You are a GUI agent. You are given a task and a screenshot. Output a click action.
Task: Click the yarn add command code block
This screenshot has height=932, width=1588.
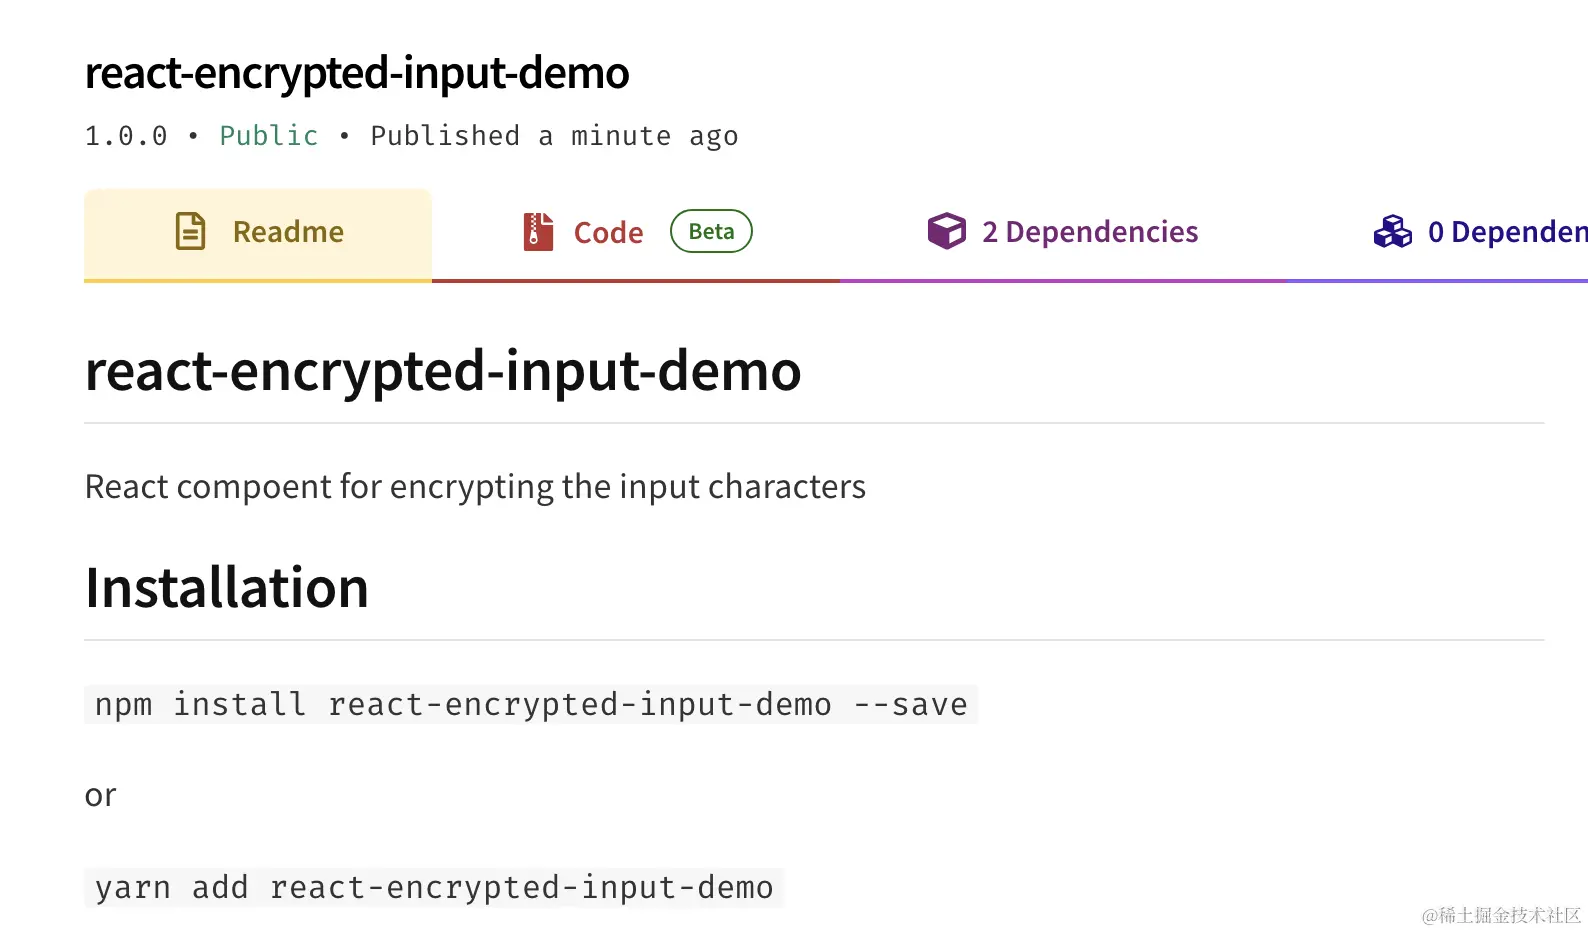(434, 887)
